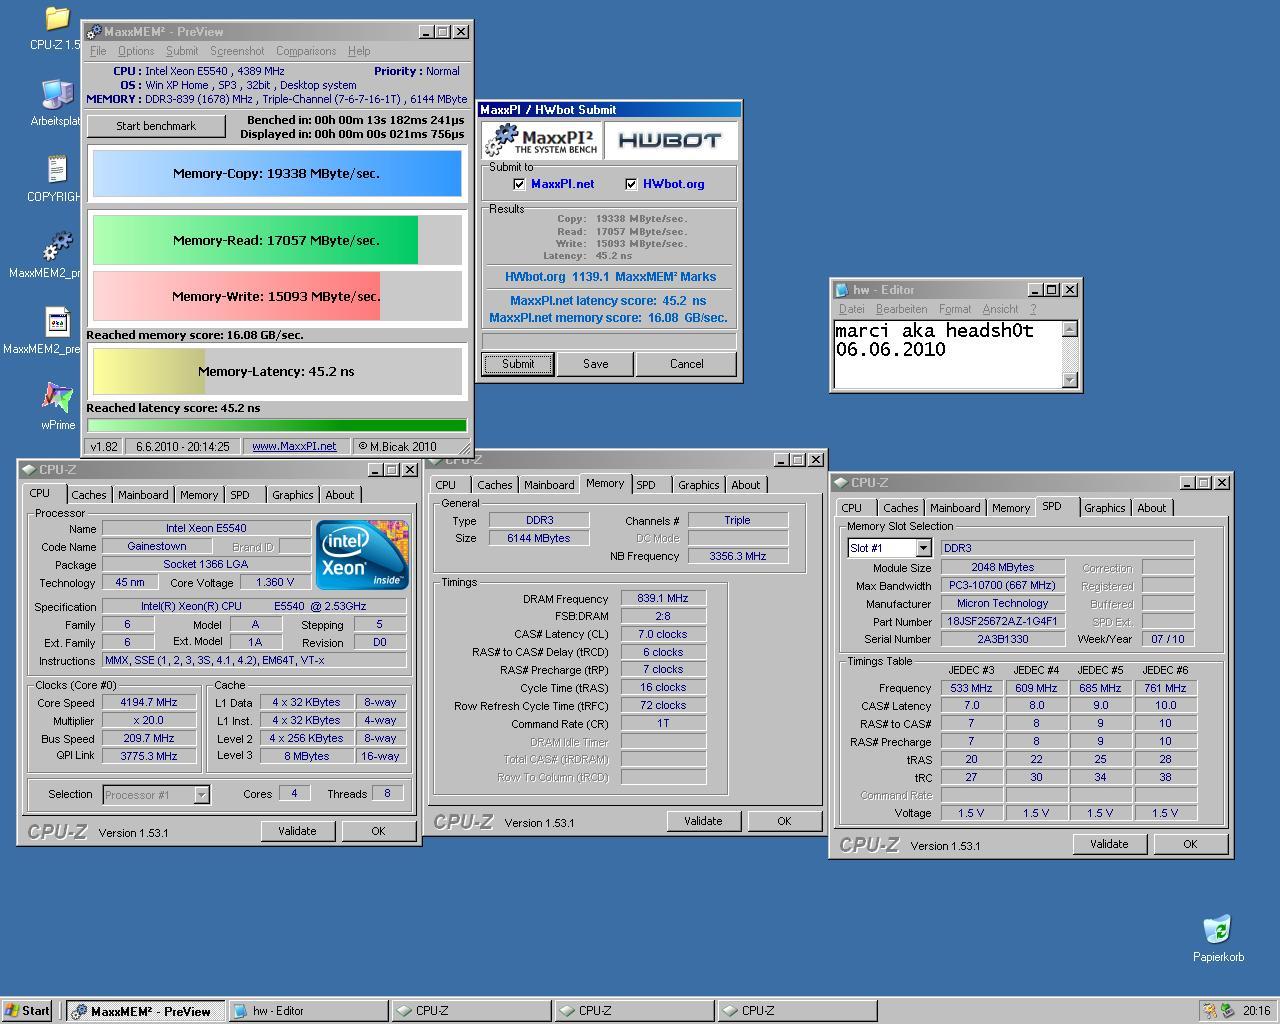Click the Core Speed 4194.7 MHz value
The image size is (1280, 1024).
[x=148, y=702]
